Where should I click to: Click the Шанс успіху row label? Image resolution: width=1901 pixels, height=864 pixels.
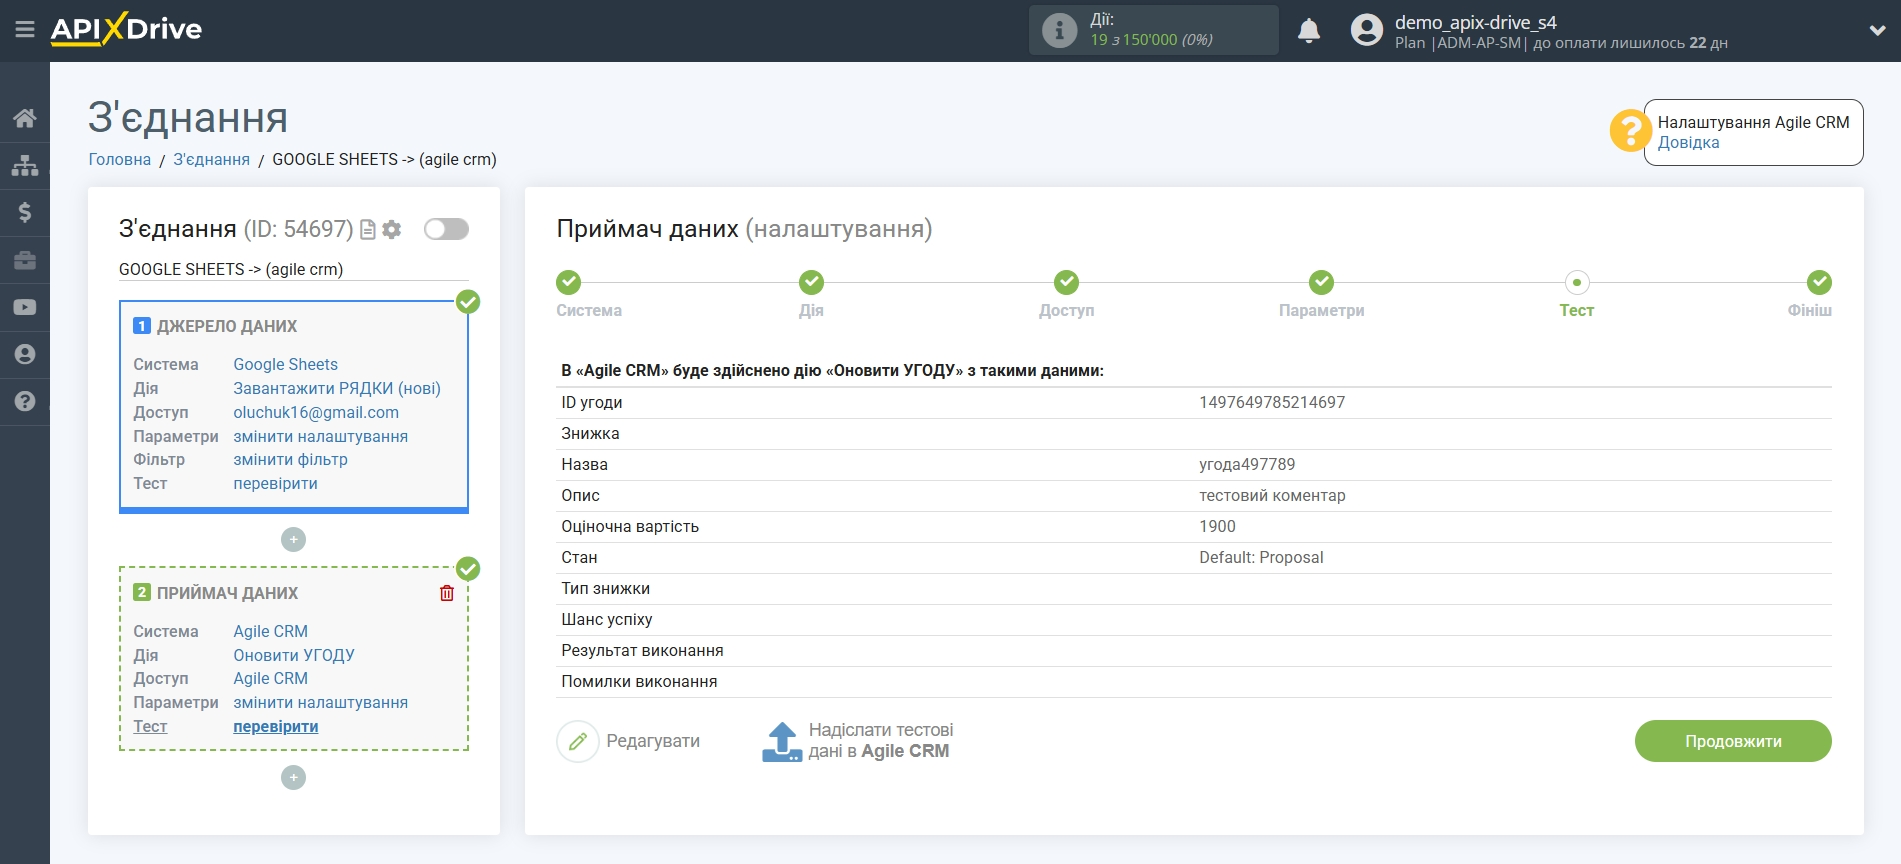click(x=606, y=619)
